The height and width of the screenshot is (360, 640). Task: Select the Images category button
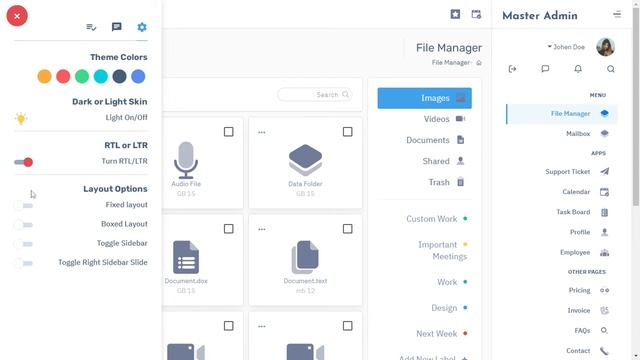[424, 98]
